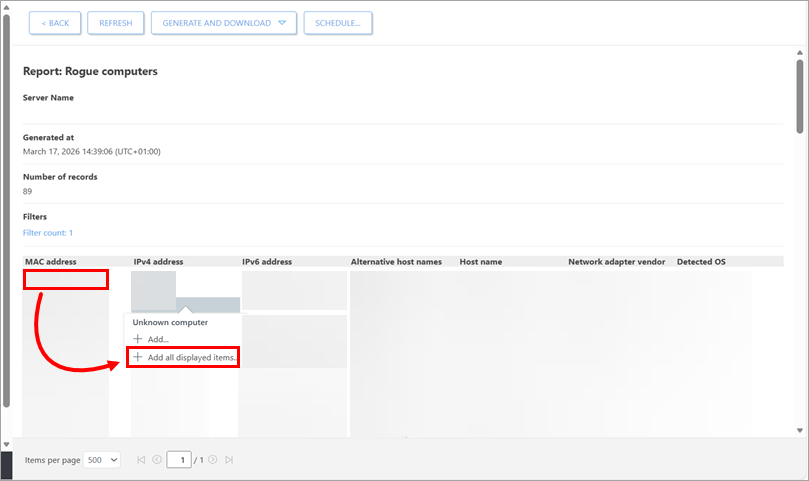
Task: Choose Add... from the context menu
Action: click(158, 340)
